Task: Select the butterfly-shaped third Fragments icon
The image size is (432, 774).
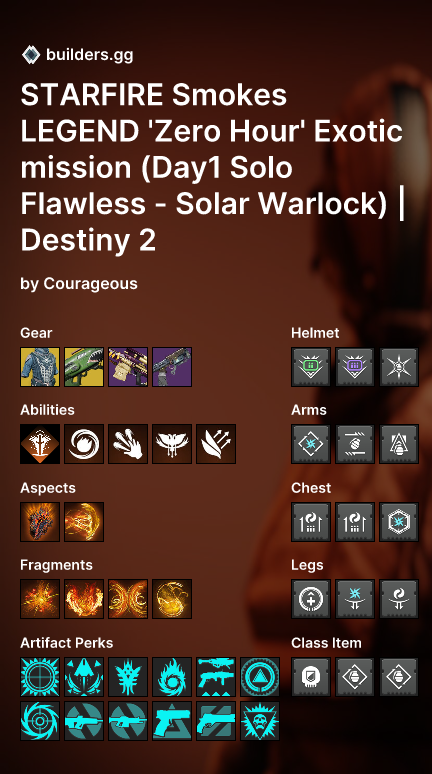Action: point(128,599)
